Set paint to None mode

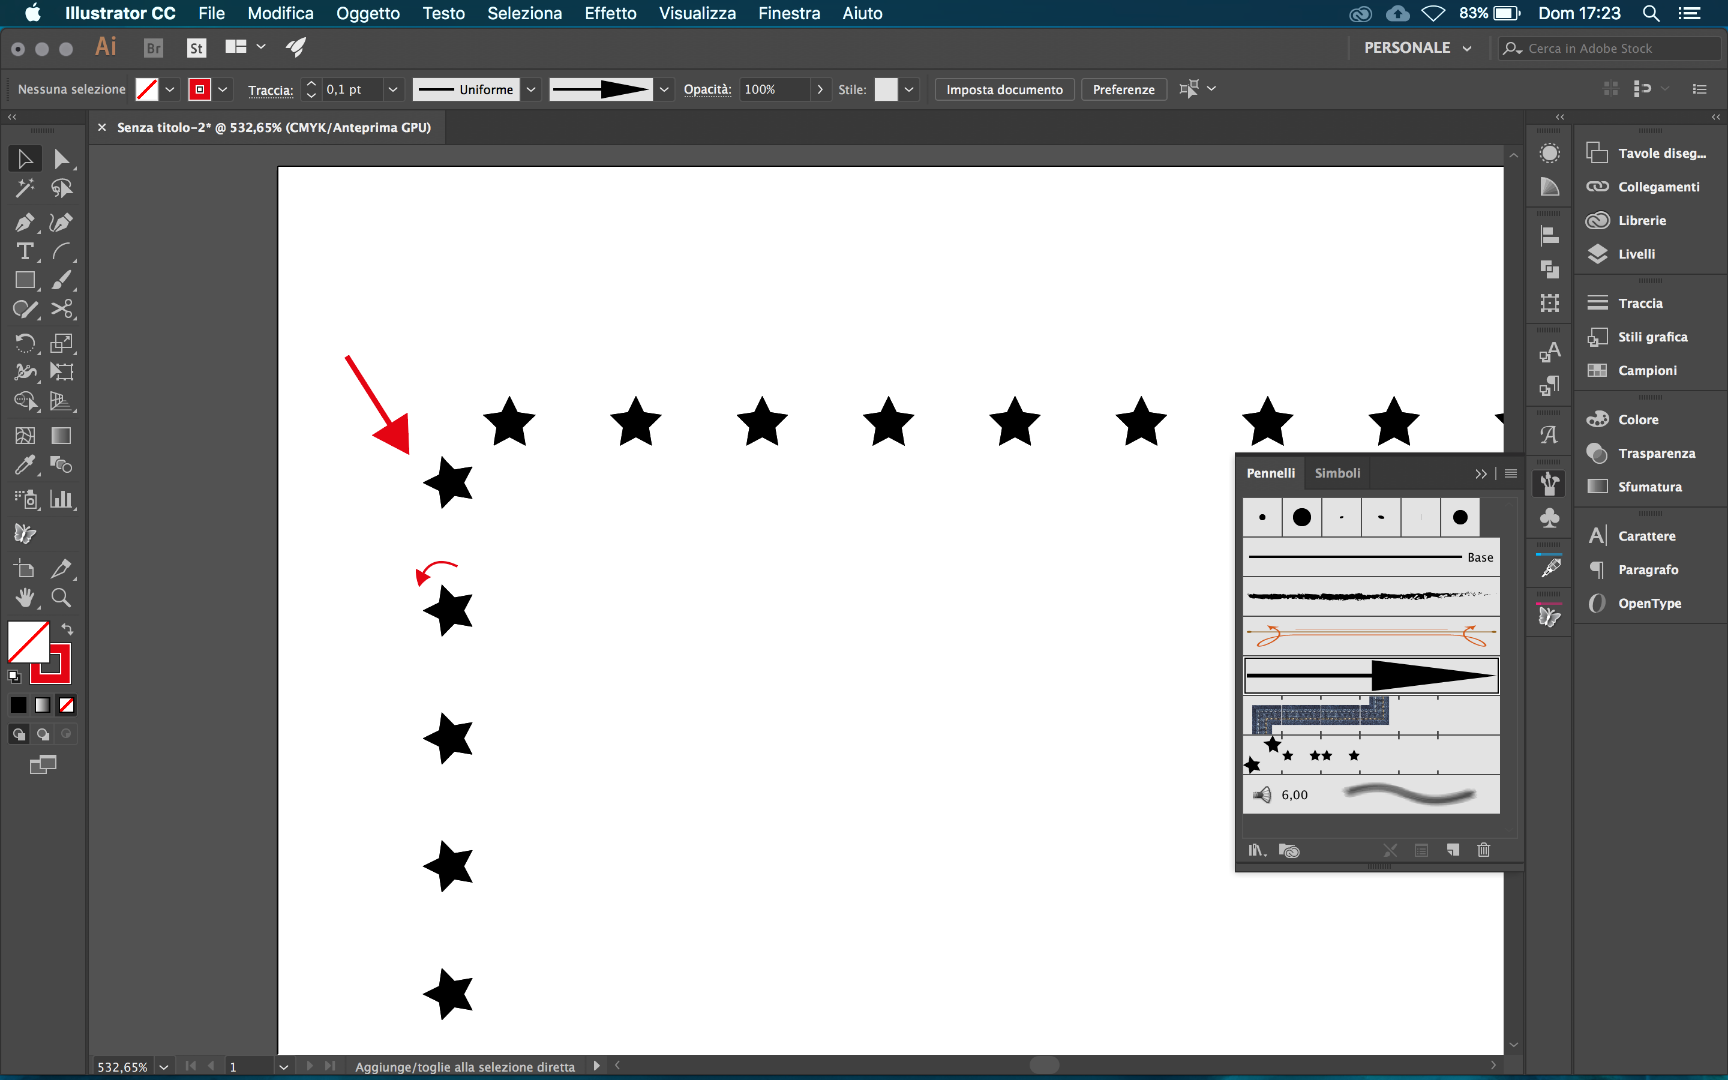click(x=67, y=705)
